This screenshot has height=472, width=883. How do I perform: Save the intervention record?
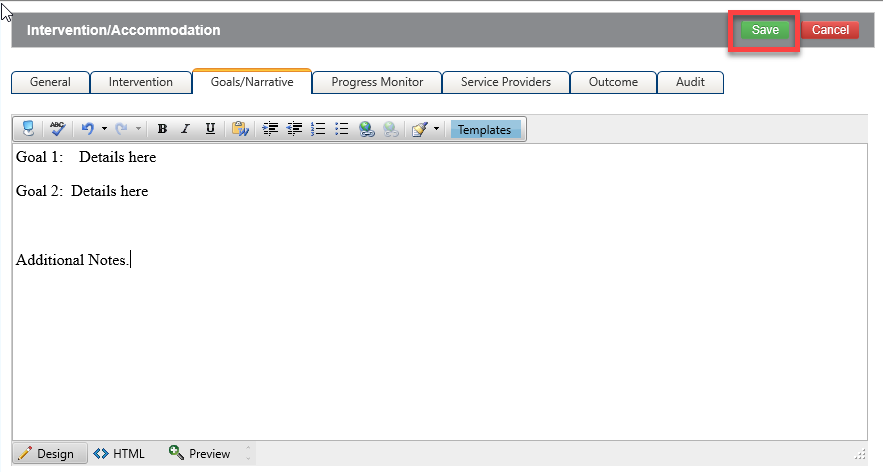pos(765,30)
